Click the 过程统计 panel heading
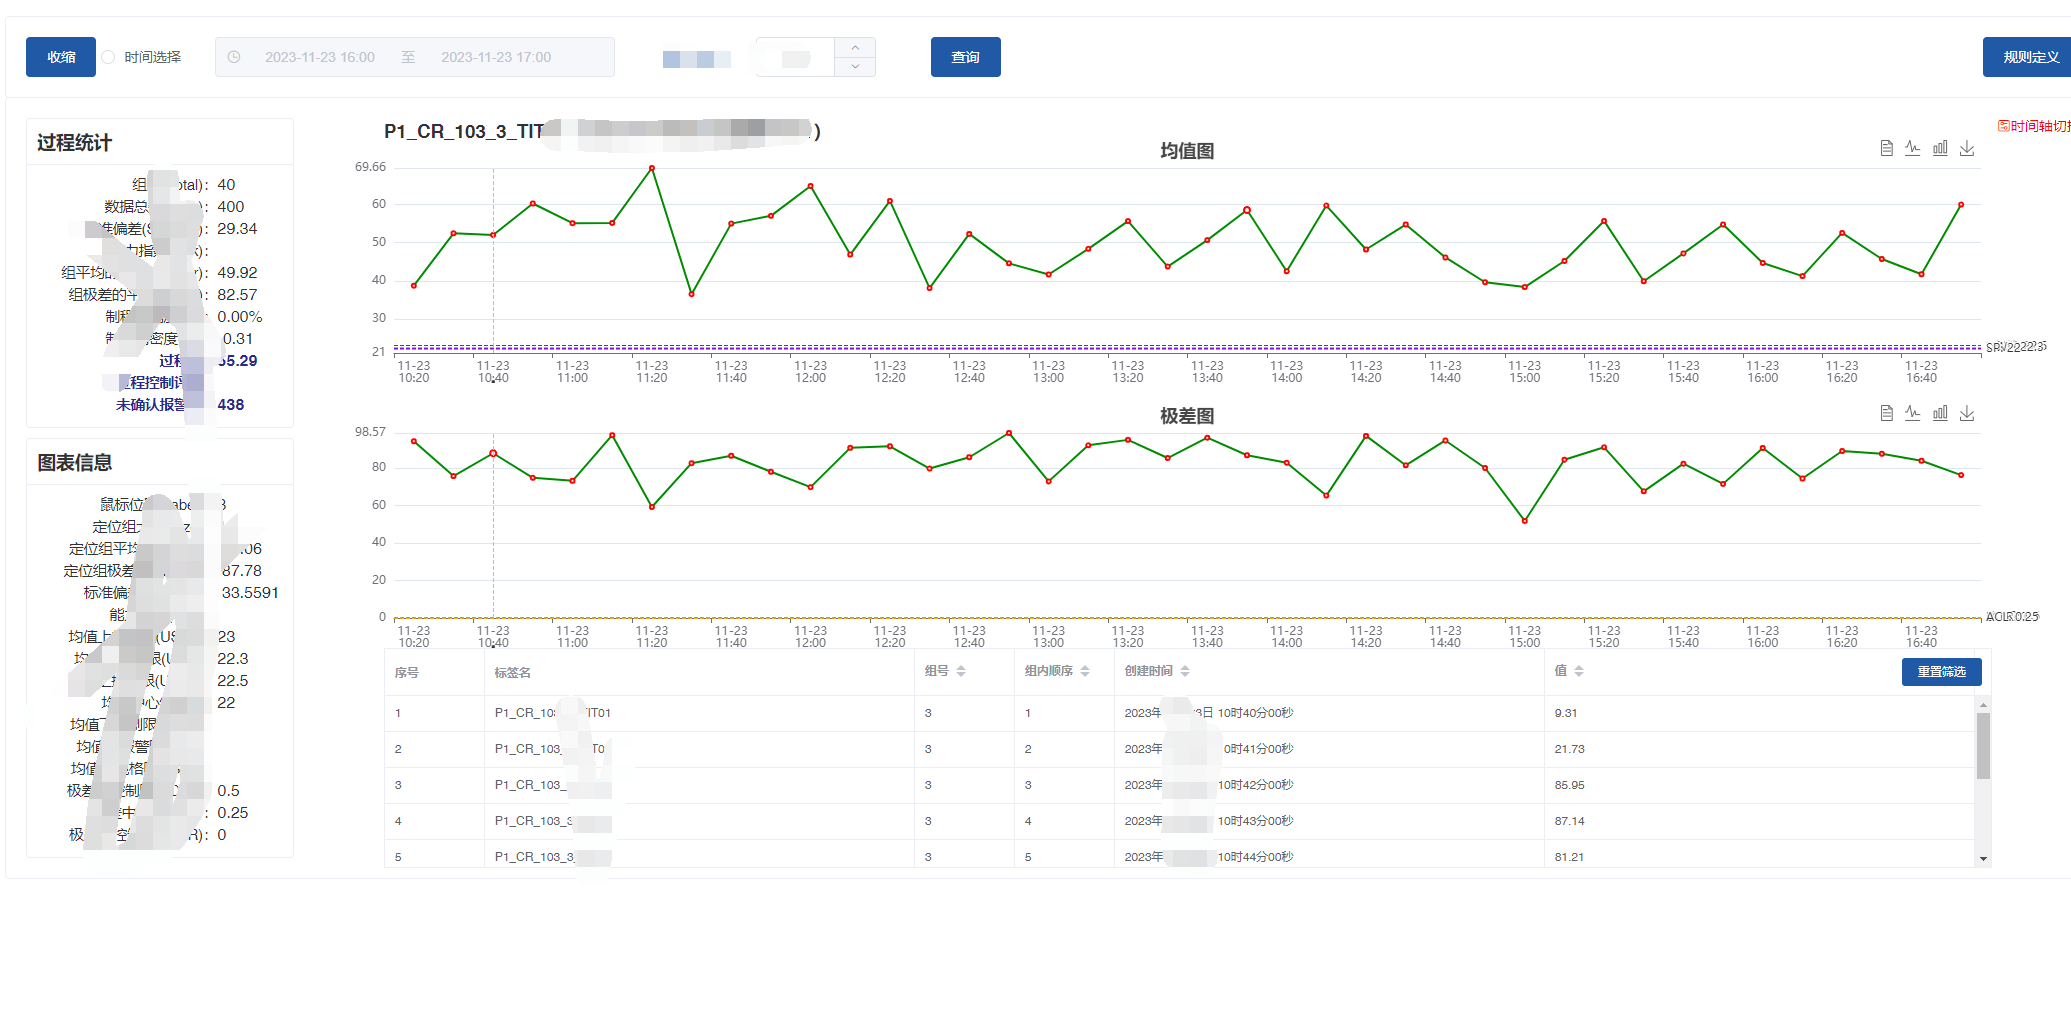This screenshot has width=2071, height=1014. point(75,143)
